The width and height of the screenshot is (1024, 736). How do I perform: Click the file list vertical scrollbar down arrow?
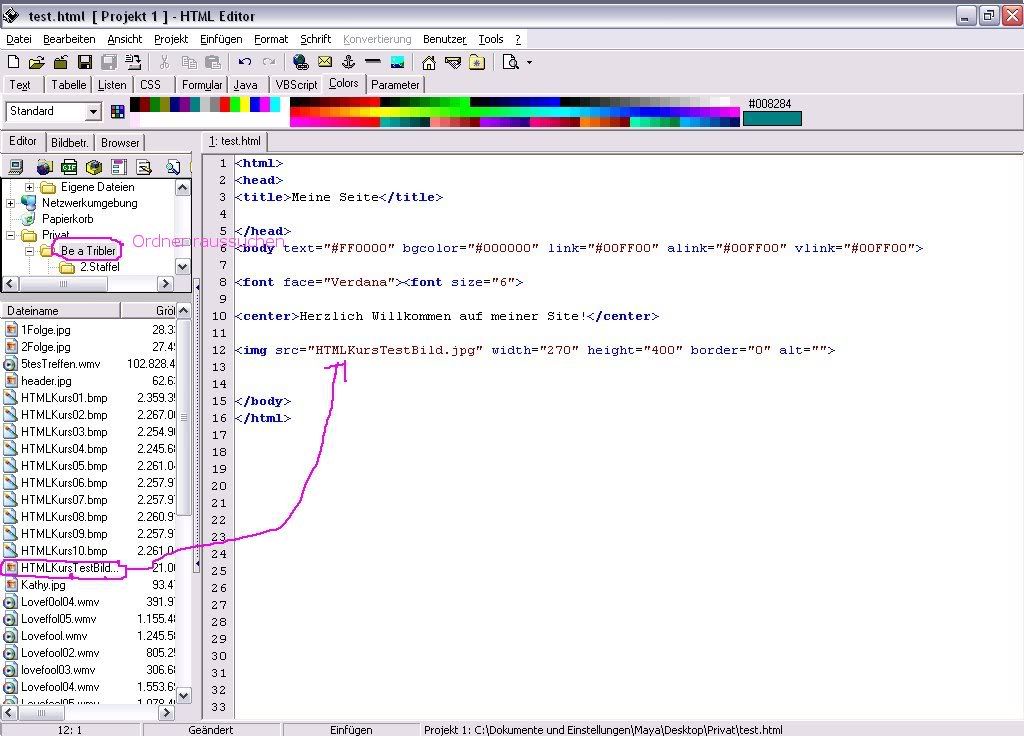[x=184, y=696]
